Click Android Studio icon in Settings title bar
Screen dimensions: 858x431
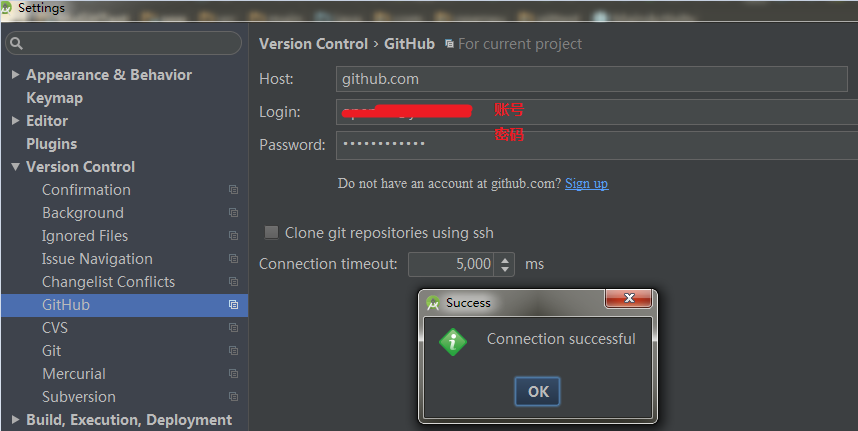(8, 8)
